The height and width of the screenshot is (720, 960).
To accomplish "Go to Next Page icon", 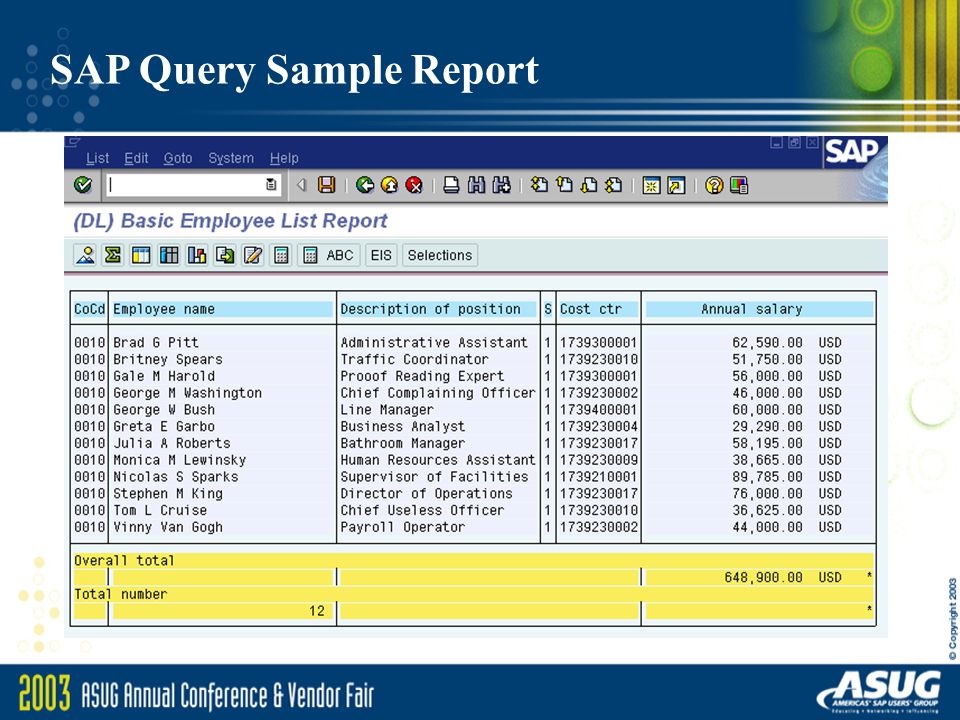I will coord(589,185).
